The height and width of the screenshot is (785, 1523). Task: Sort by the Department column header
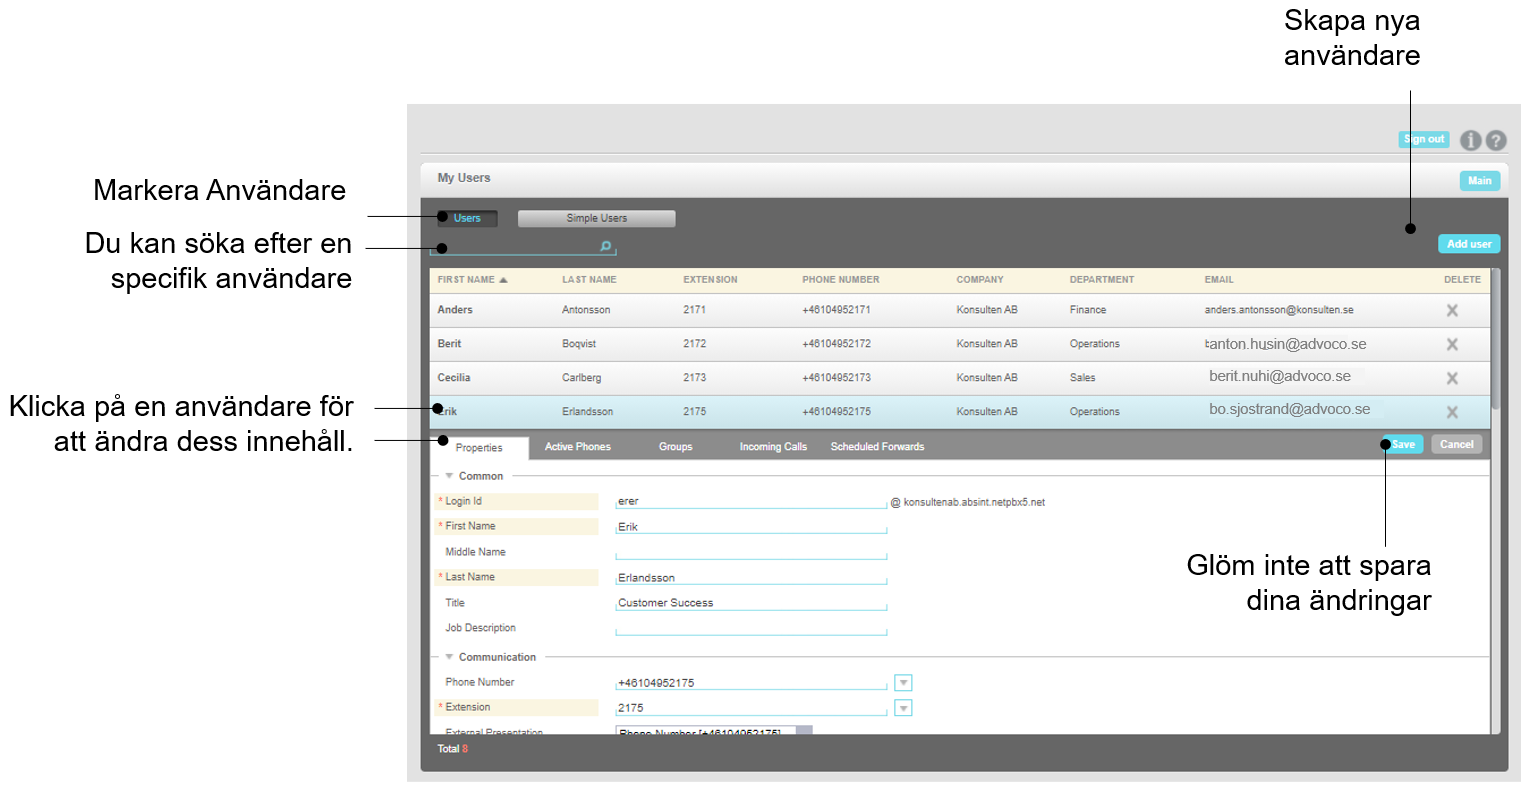(x=1102, y=280)
